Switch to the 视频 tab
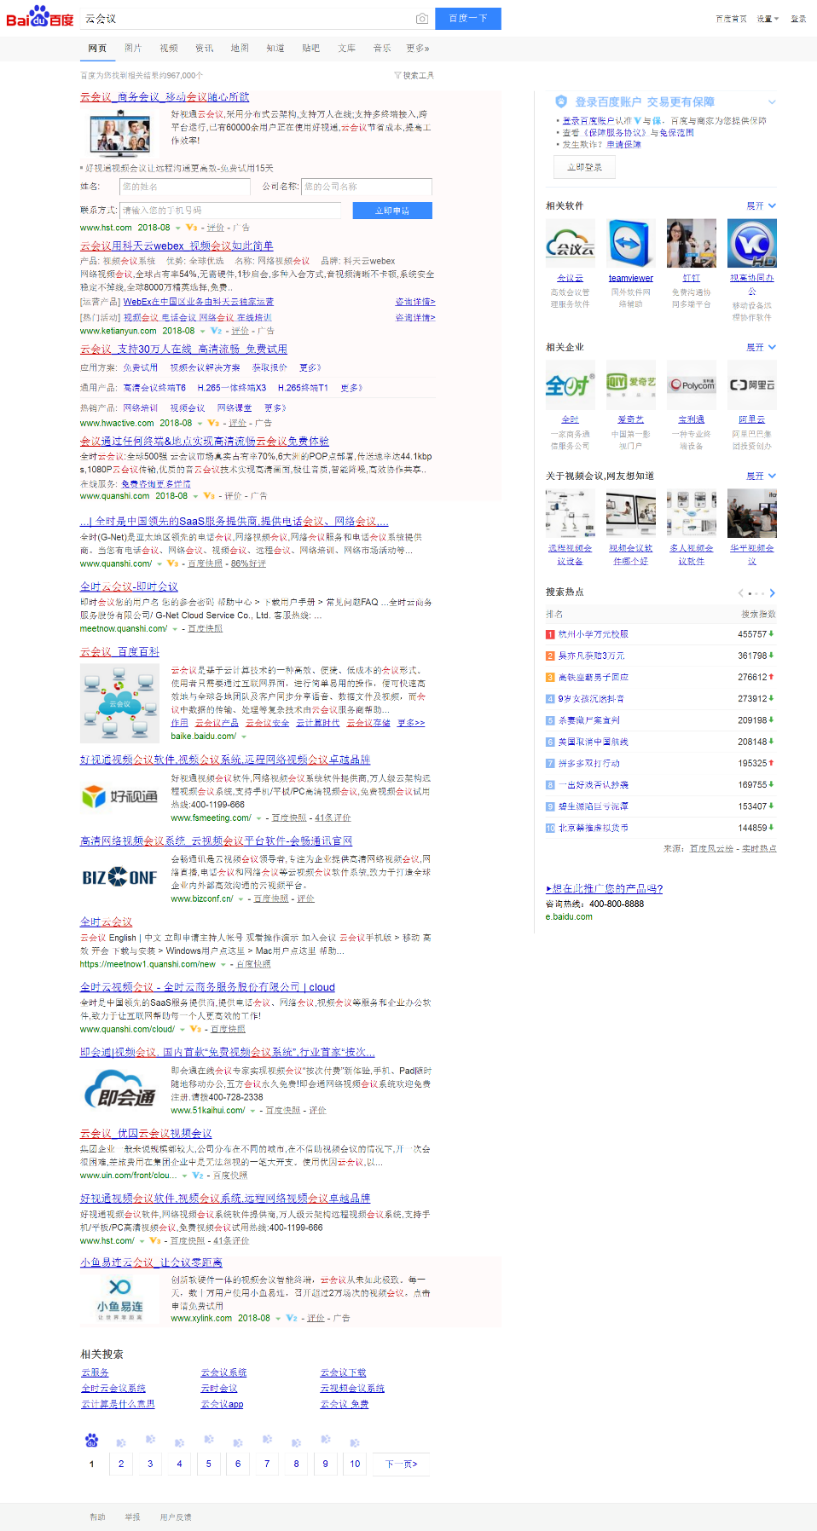The image size is (817, 1531). pyautogui.click(x=169, y=48)
